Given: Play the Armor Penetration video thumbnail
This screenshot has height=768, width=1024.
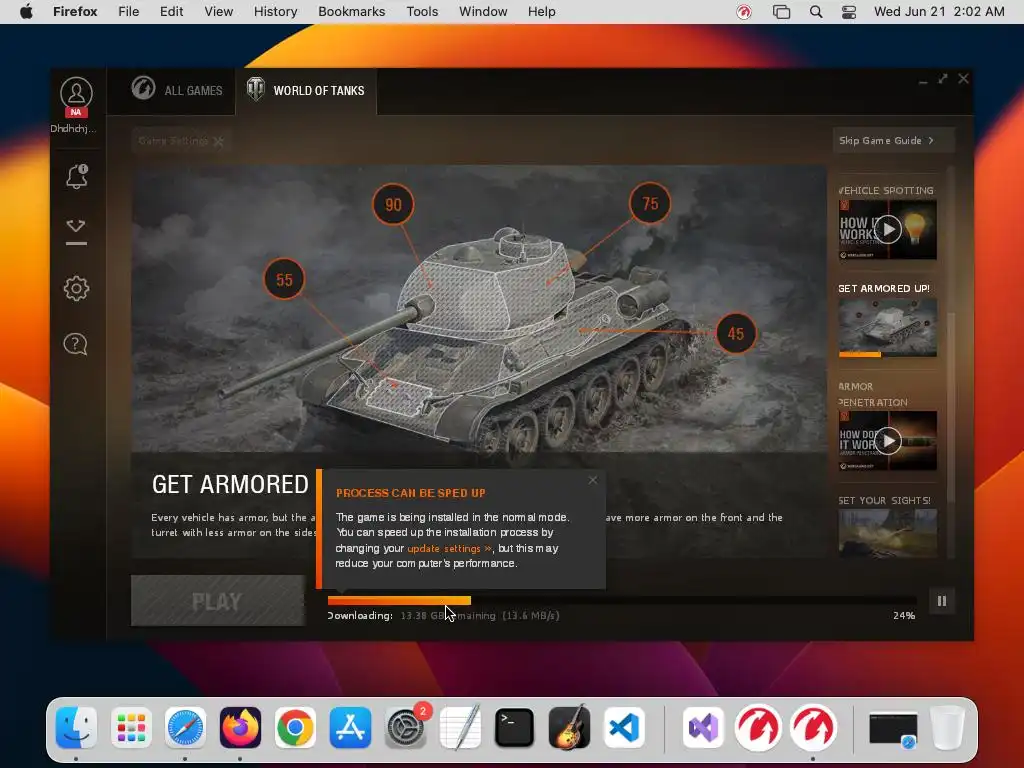Looking at the screenshot, I should pyautogui.click(x=888, y=441).
